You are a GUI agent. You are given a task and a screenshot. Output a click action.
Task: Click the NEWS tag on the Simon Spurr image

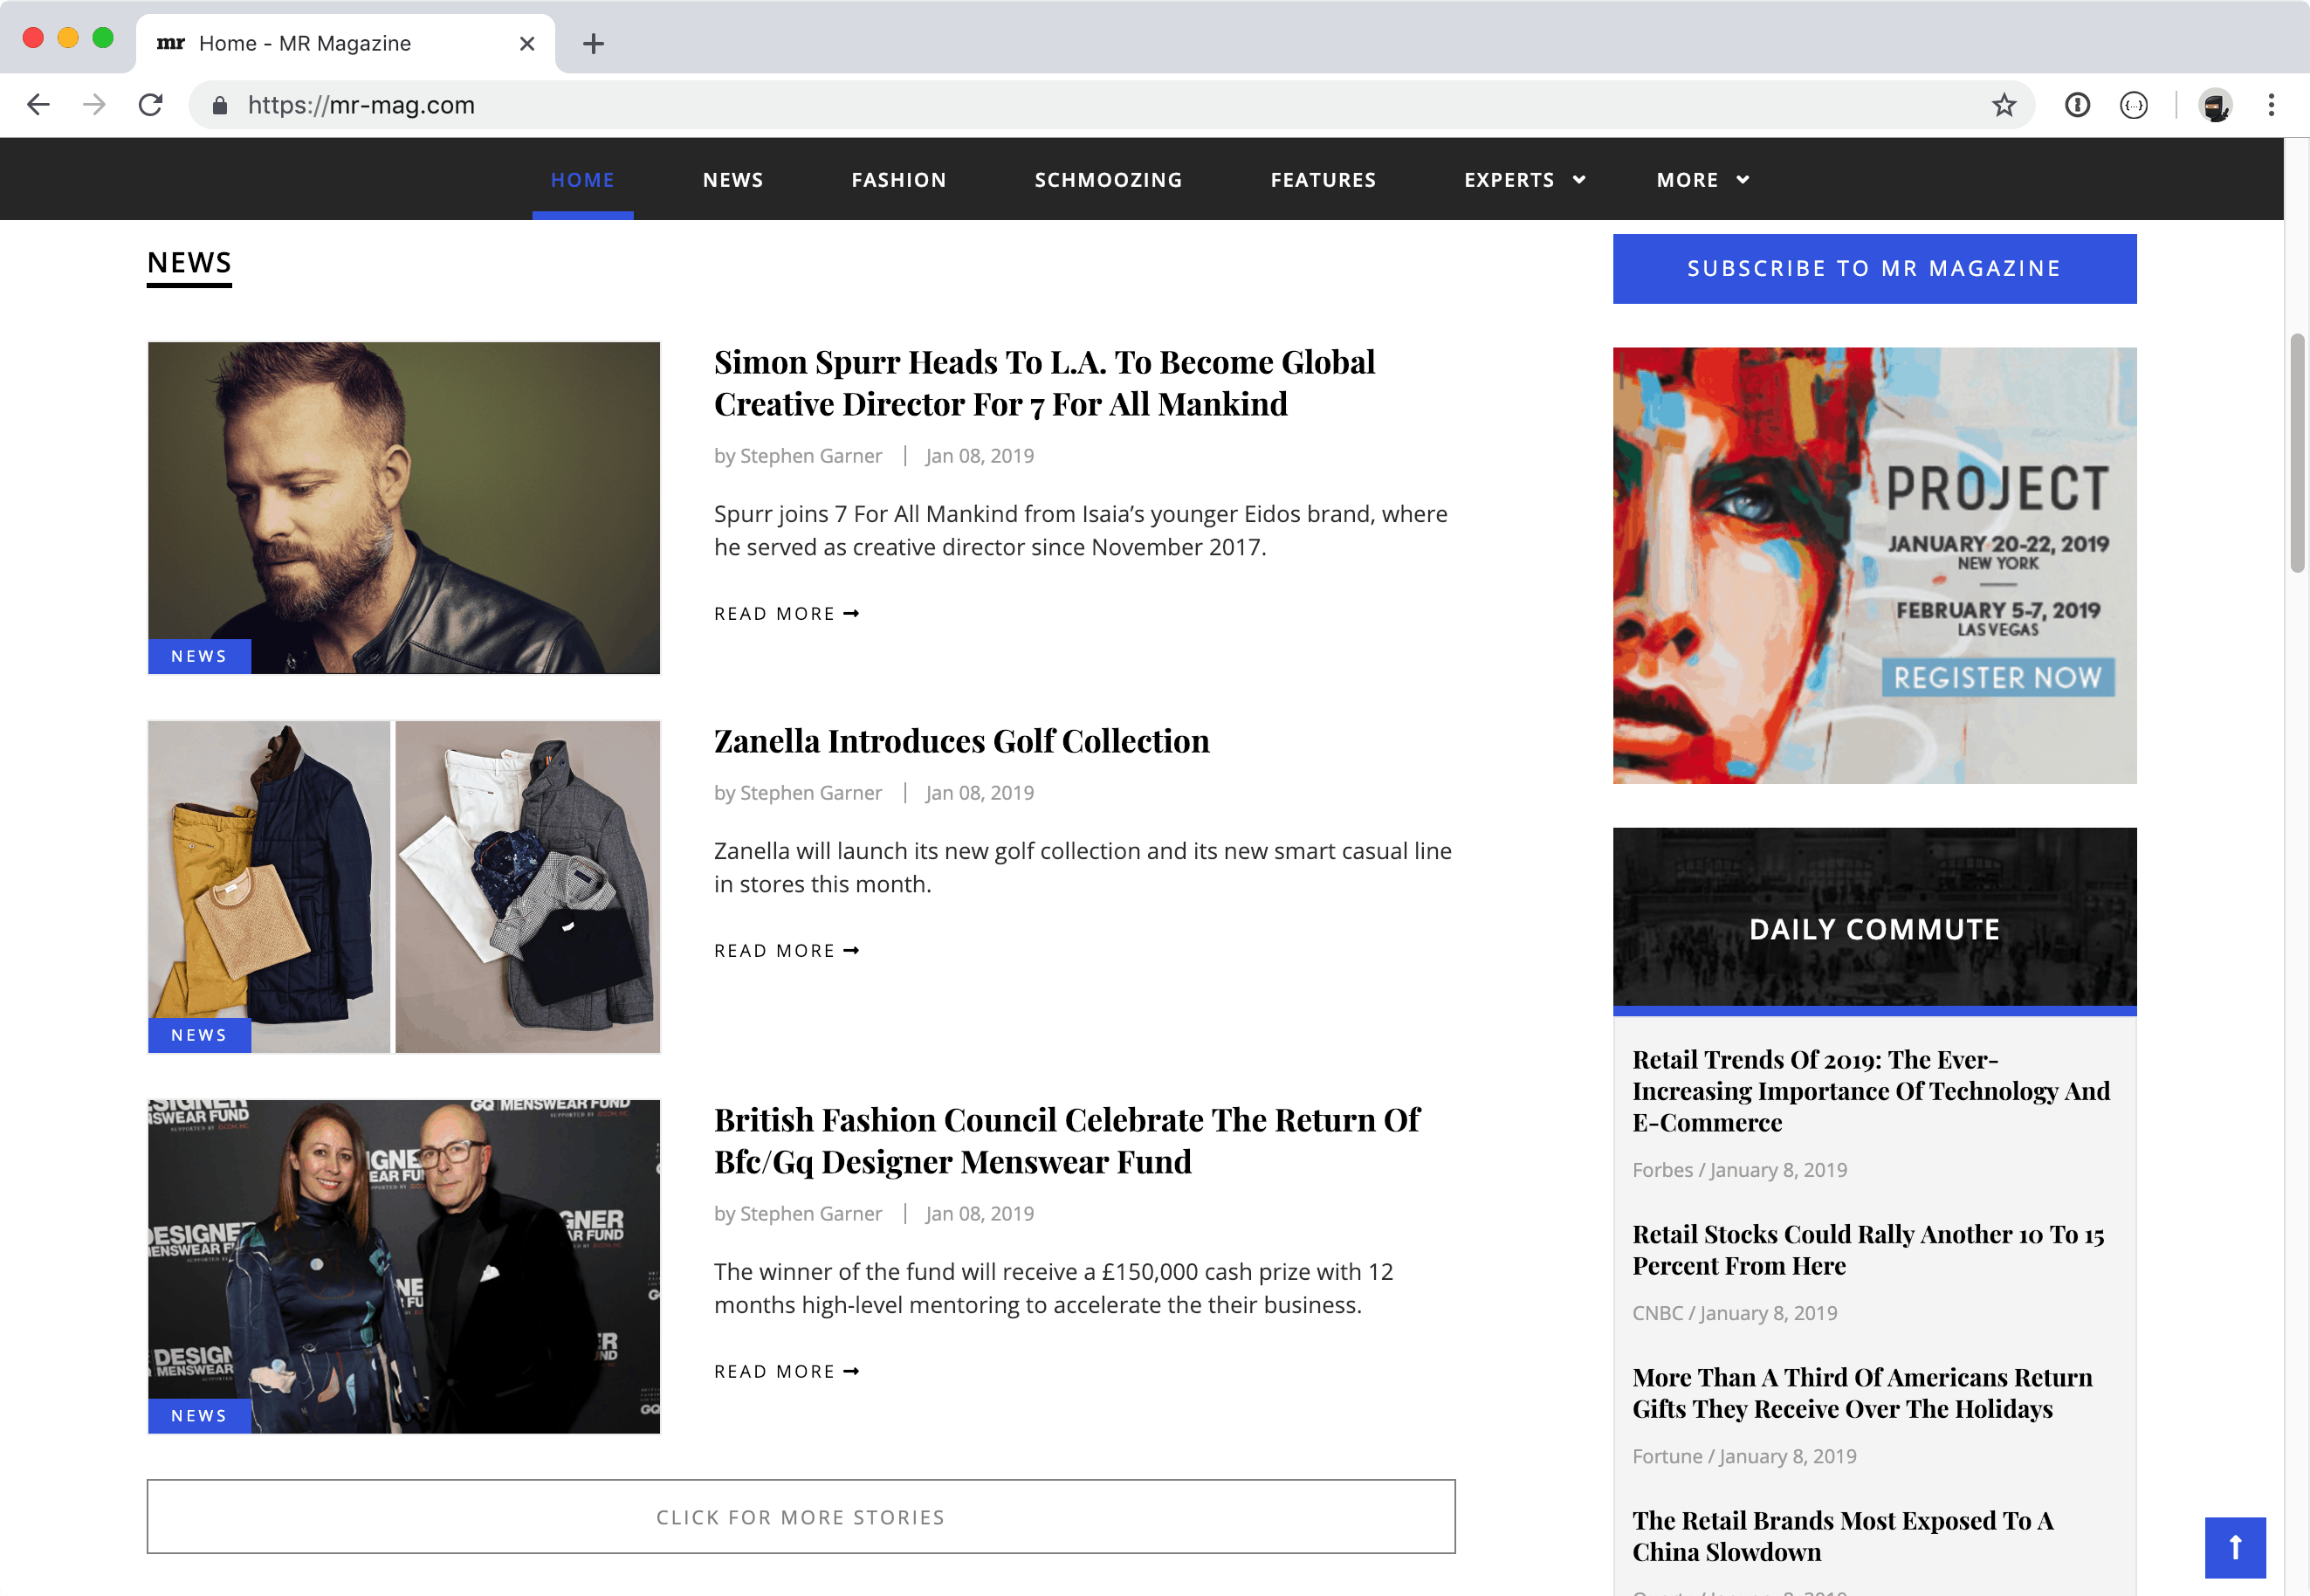199,656
